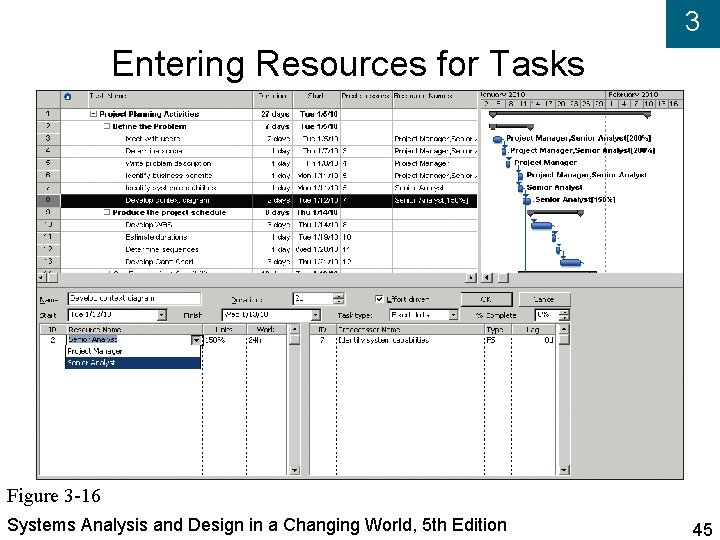Click the Work column header

point(266,330)
